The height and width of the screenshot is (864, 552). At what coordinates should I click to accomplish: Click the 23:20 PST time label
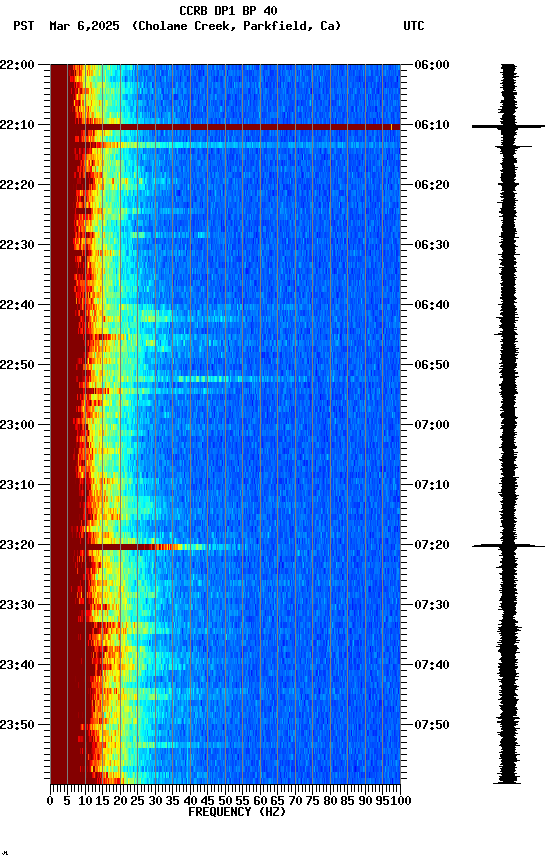click(17, 546)
